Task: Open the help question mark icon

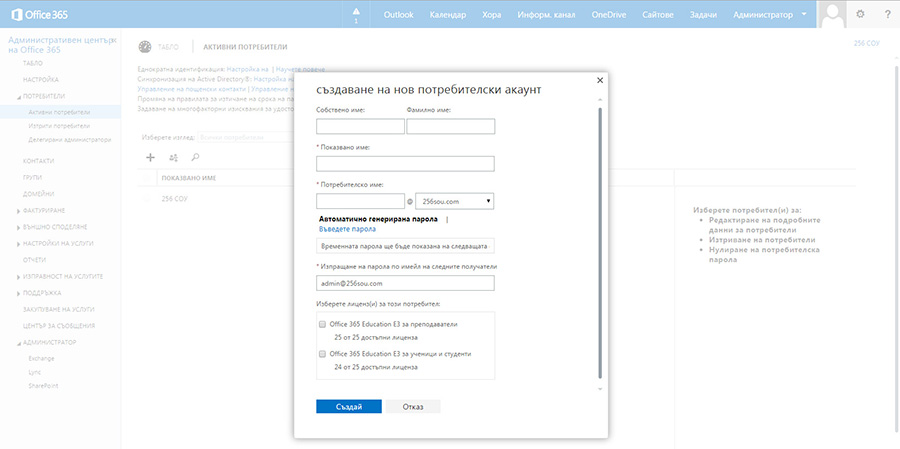Action: [x=887, y=14]
